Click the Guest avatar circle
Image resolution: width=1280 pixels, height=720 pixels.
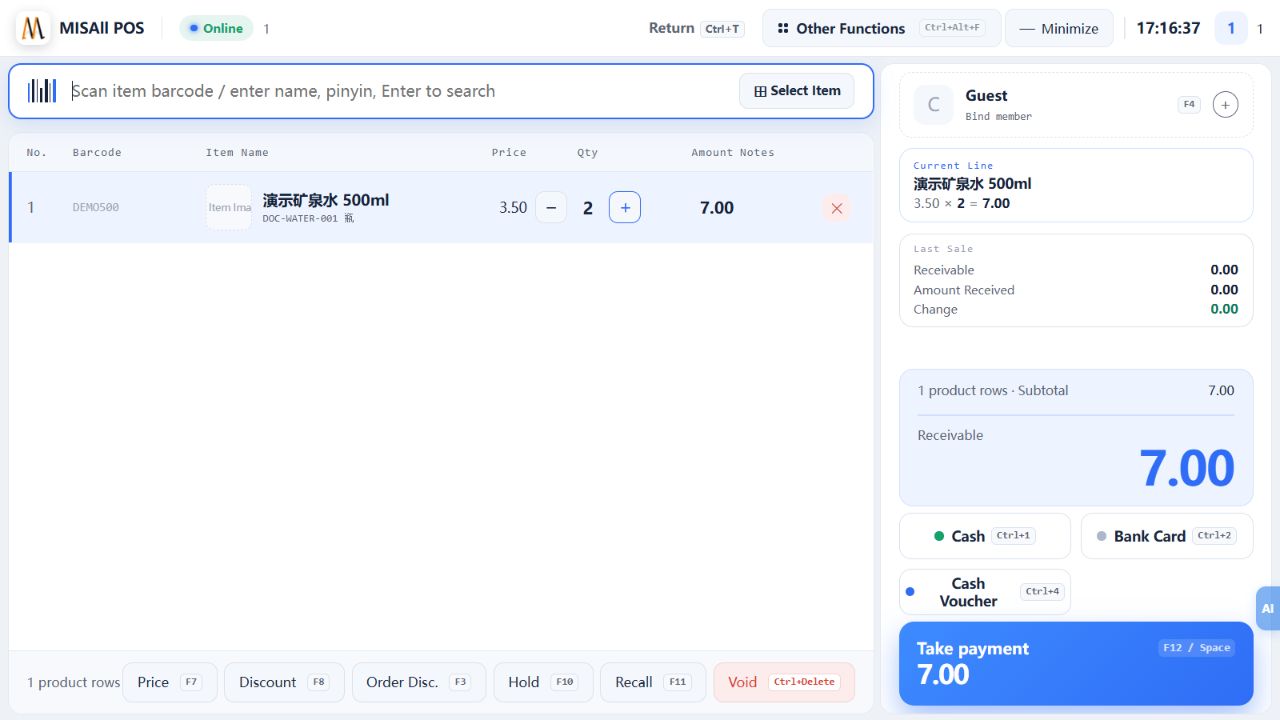point(934,105)
